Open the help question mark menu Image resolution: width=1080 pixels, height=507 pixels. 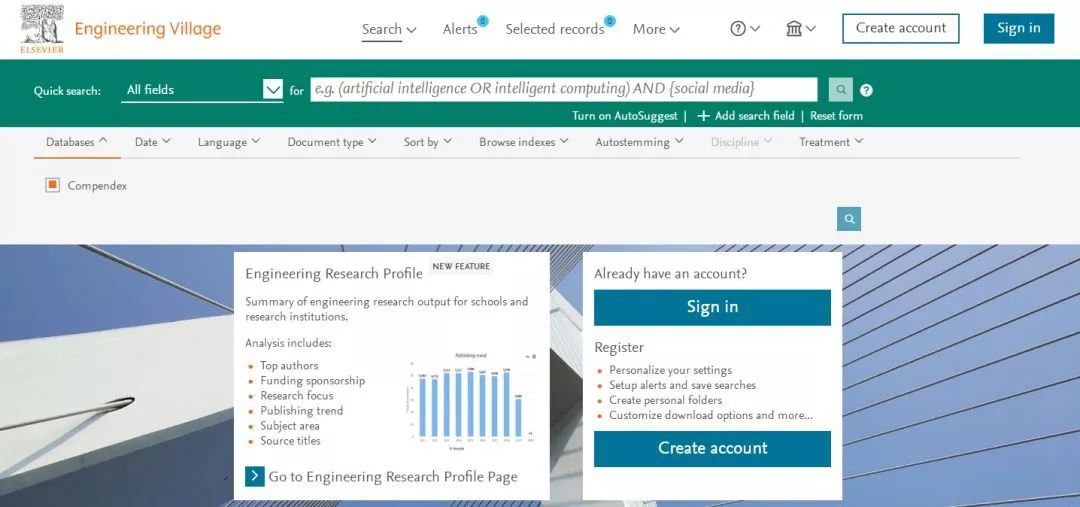745,29
